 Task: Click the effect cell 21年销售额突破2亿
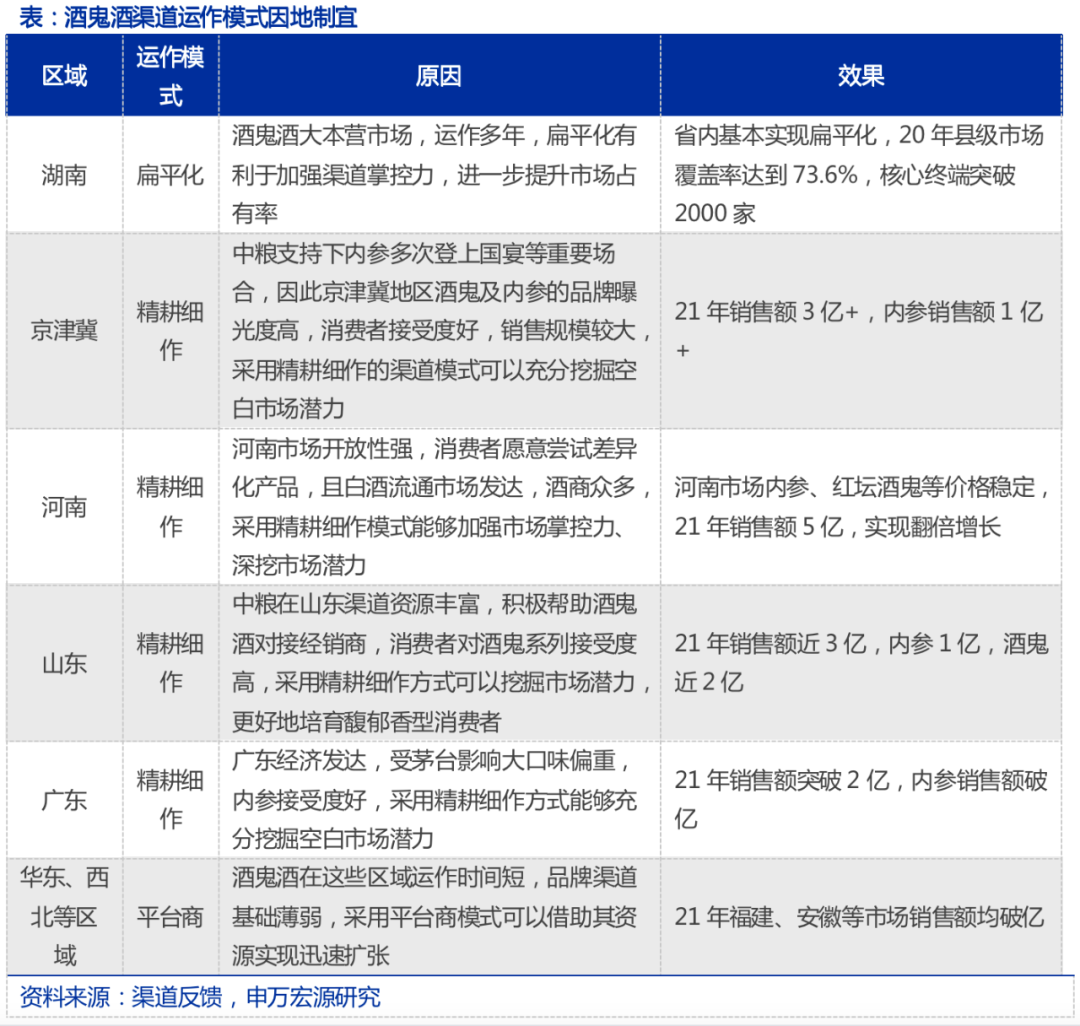pyautogui.click(x=861, y=799)
